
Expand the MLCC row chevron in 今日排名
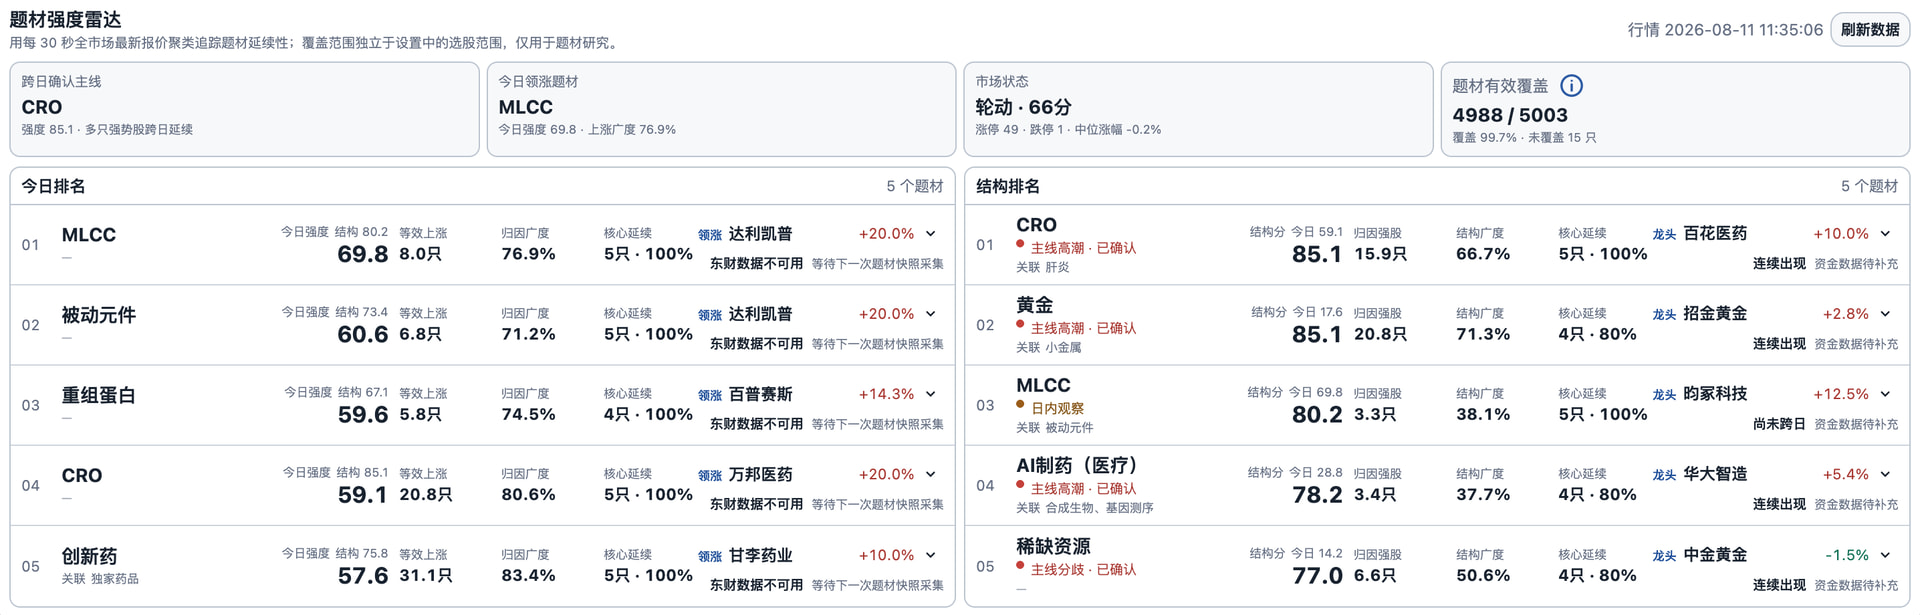(931, 234)
